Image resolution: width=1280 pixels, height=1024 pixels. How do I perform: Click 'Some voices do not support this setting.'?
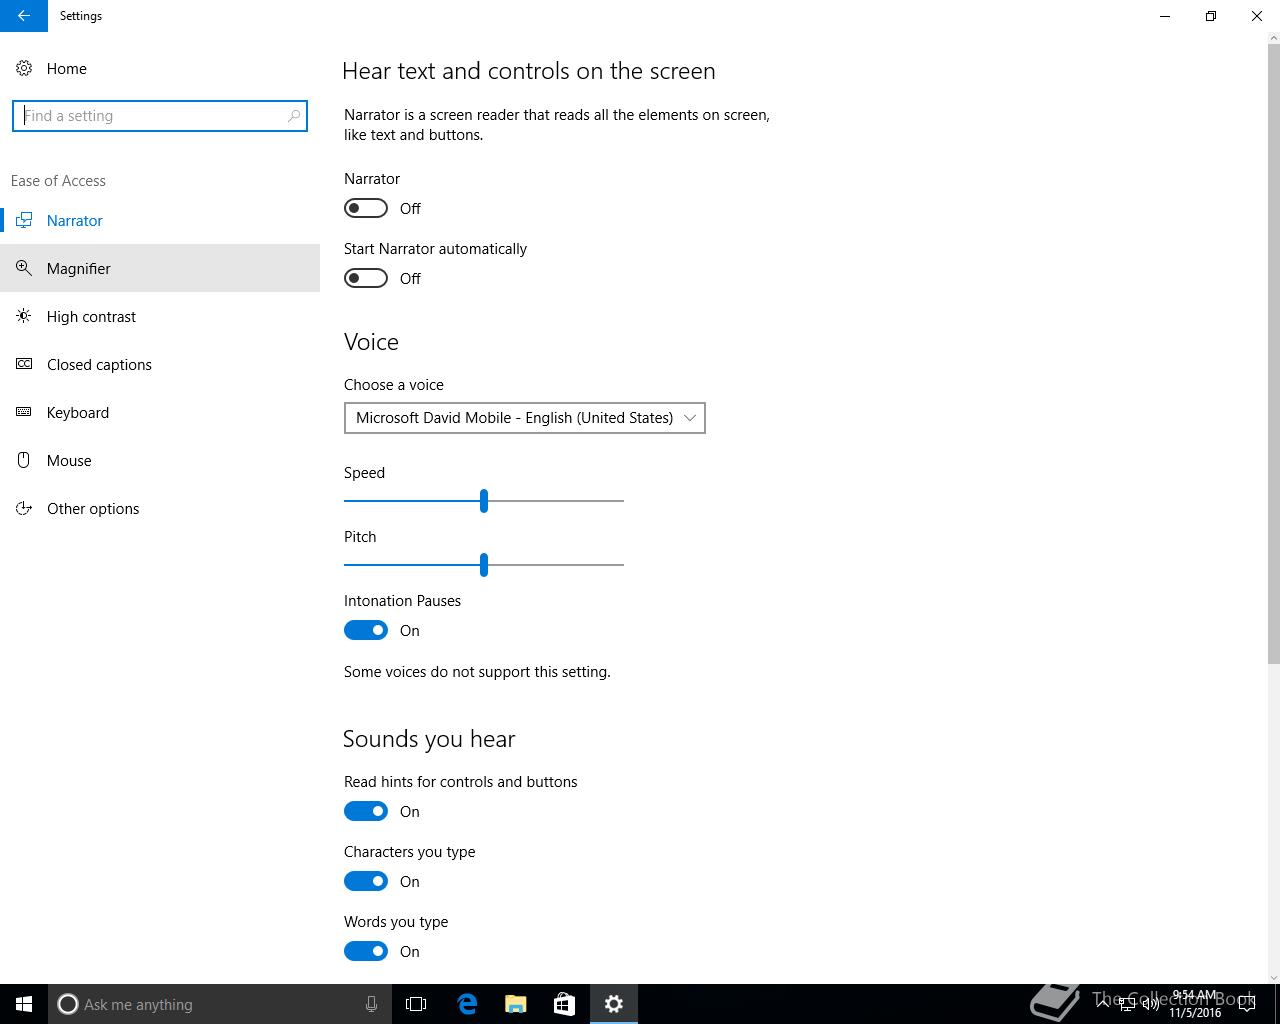[477, 672]
